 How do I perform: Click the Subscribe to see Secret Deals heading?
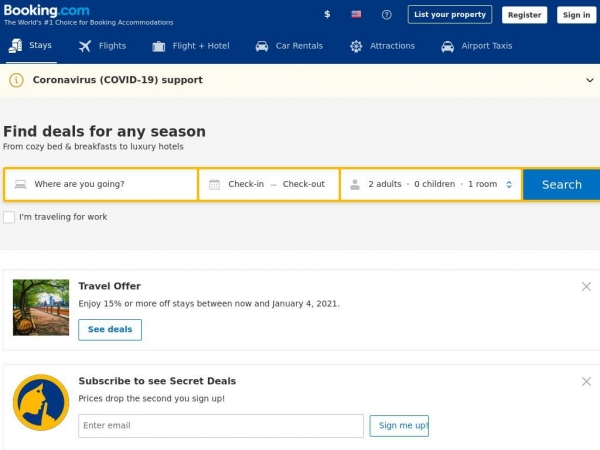[x=157, y=381]
